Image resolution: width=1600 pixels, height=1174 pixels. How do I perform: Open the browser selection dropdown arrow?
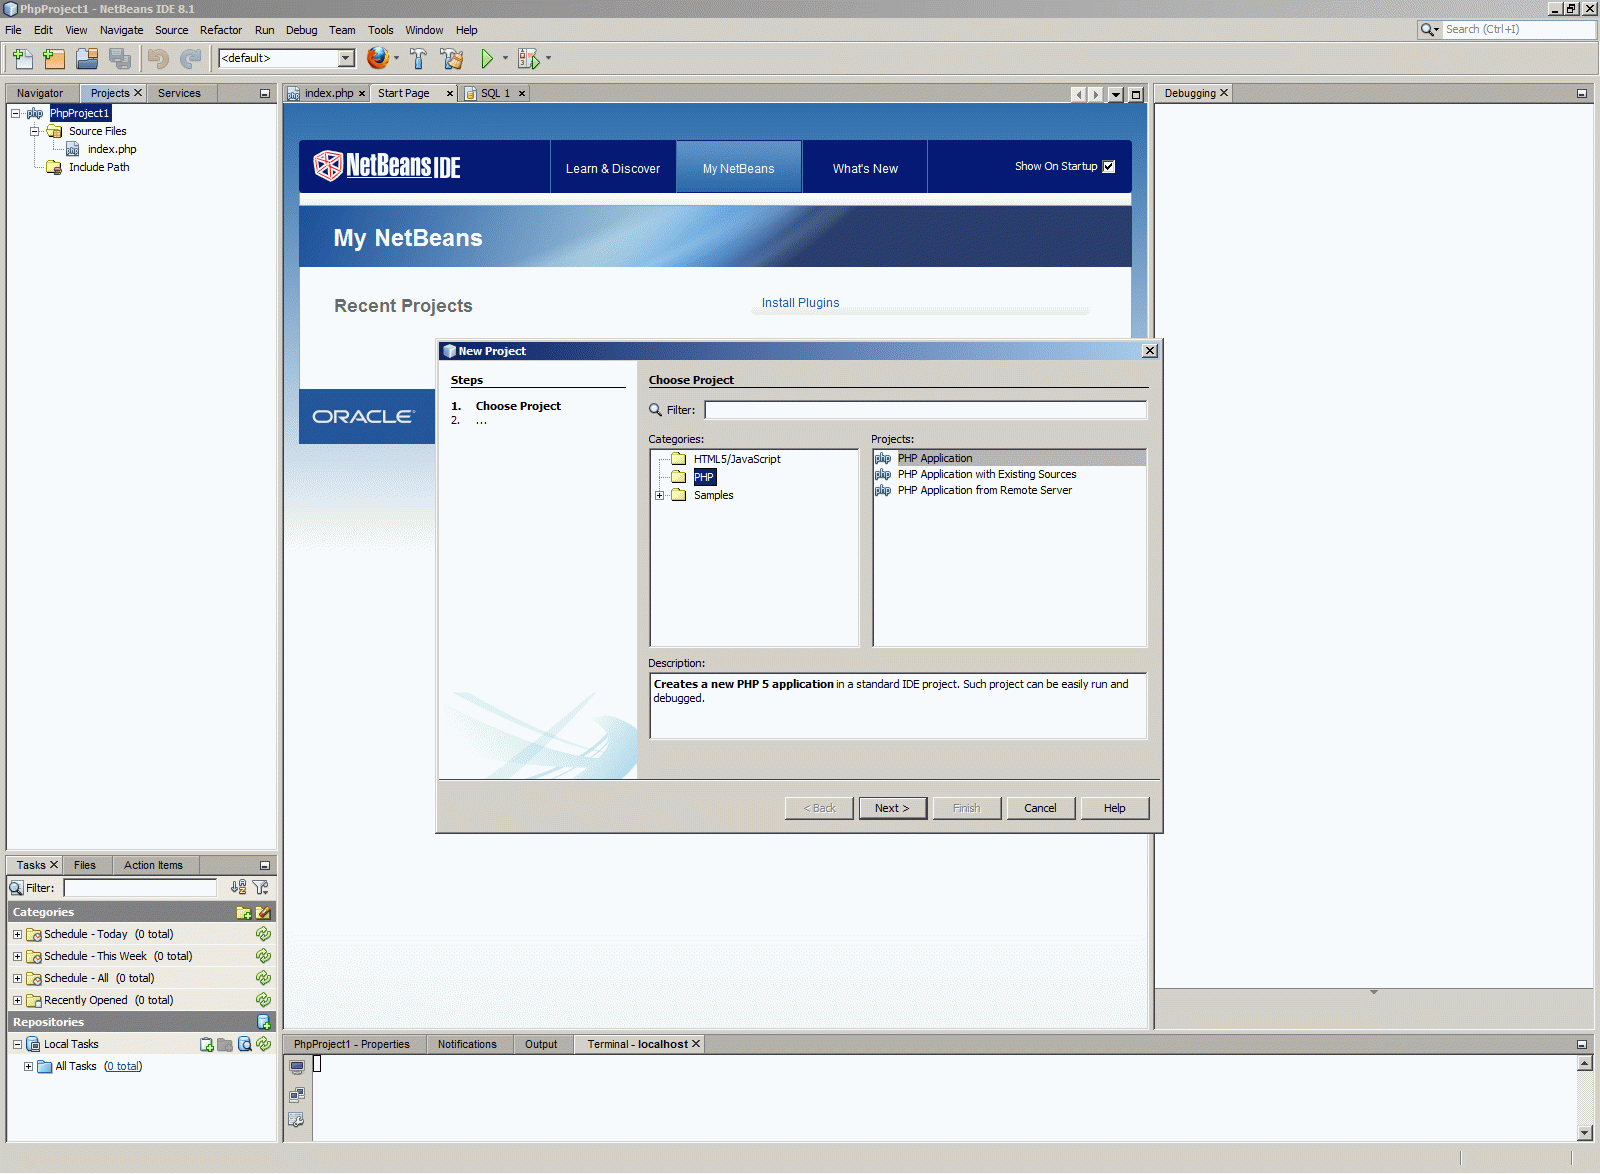point(397,58)
